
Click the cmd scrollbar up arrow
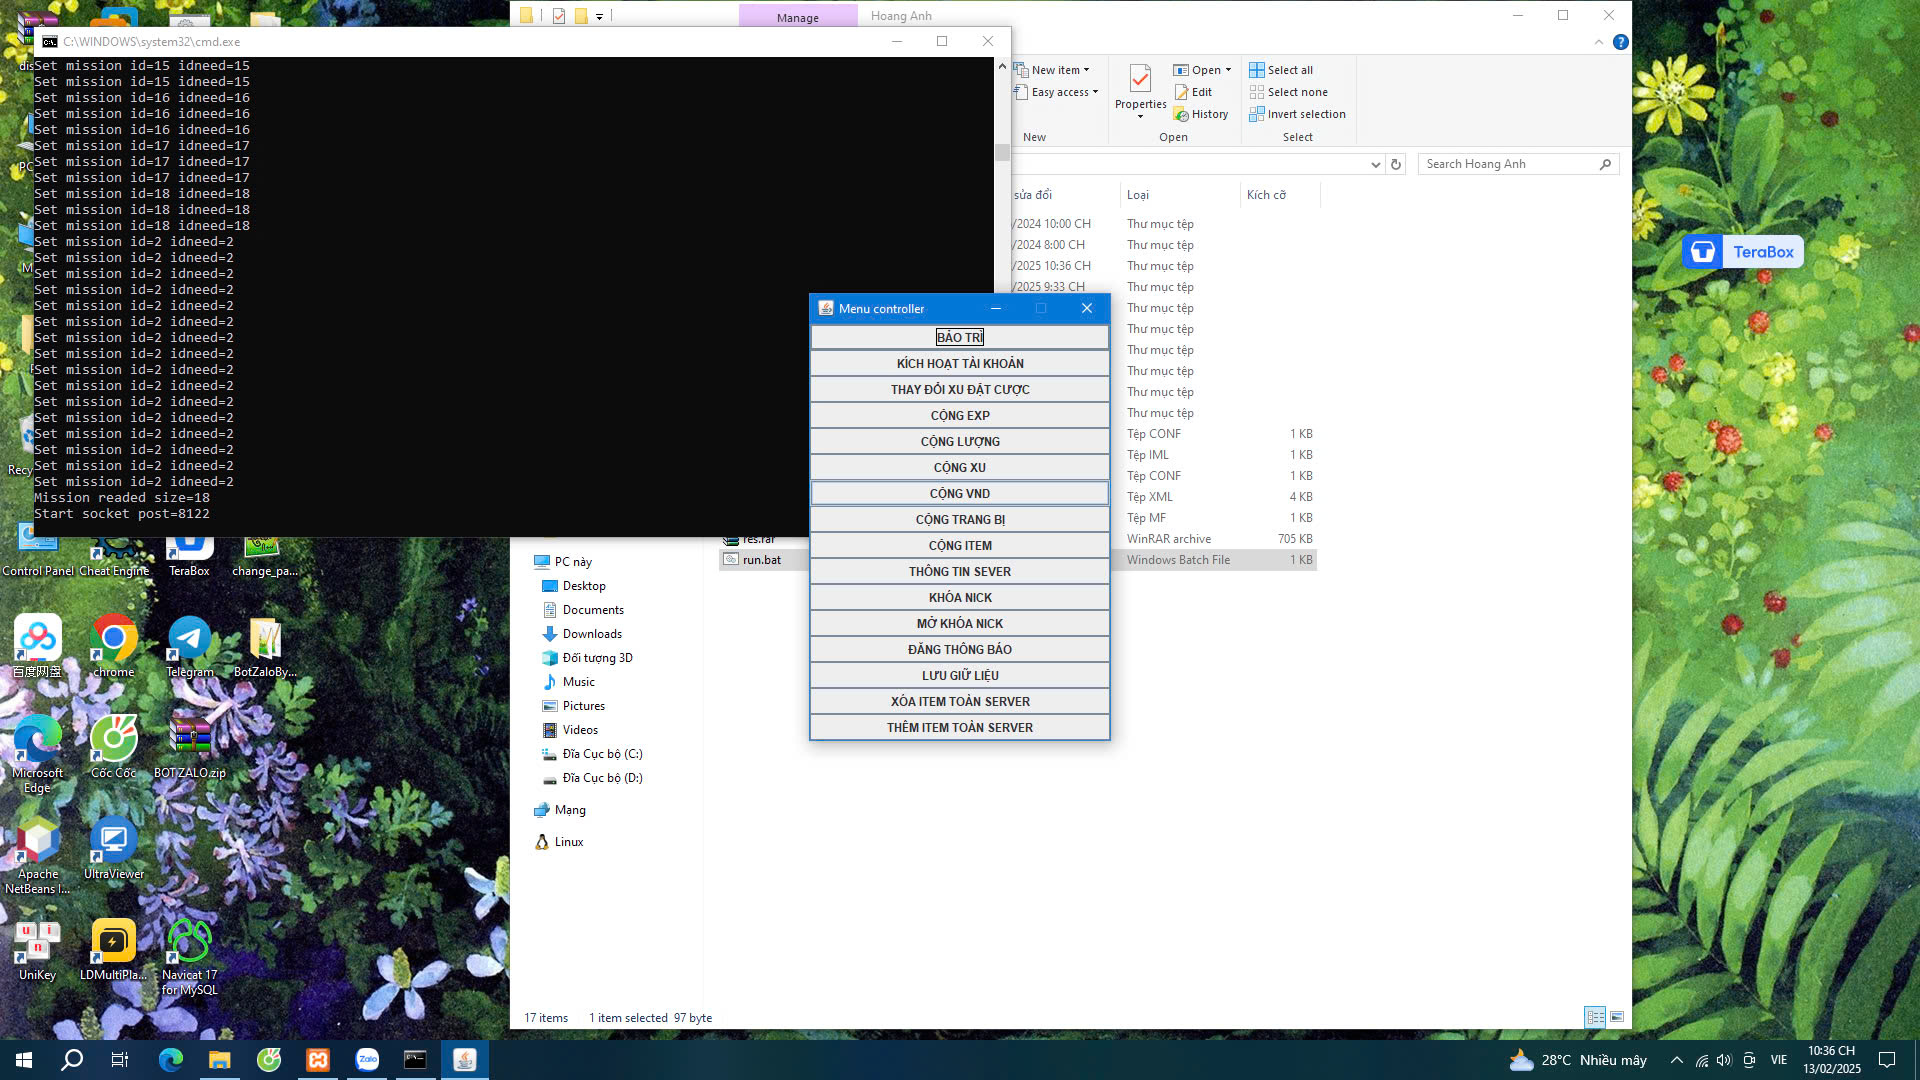pos(1002,66)
